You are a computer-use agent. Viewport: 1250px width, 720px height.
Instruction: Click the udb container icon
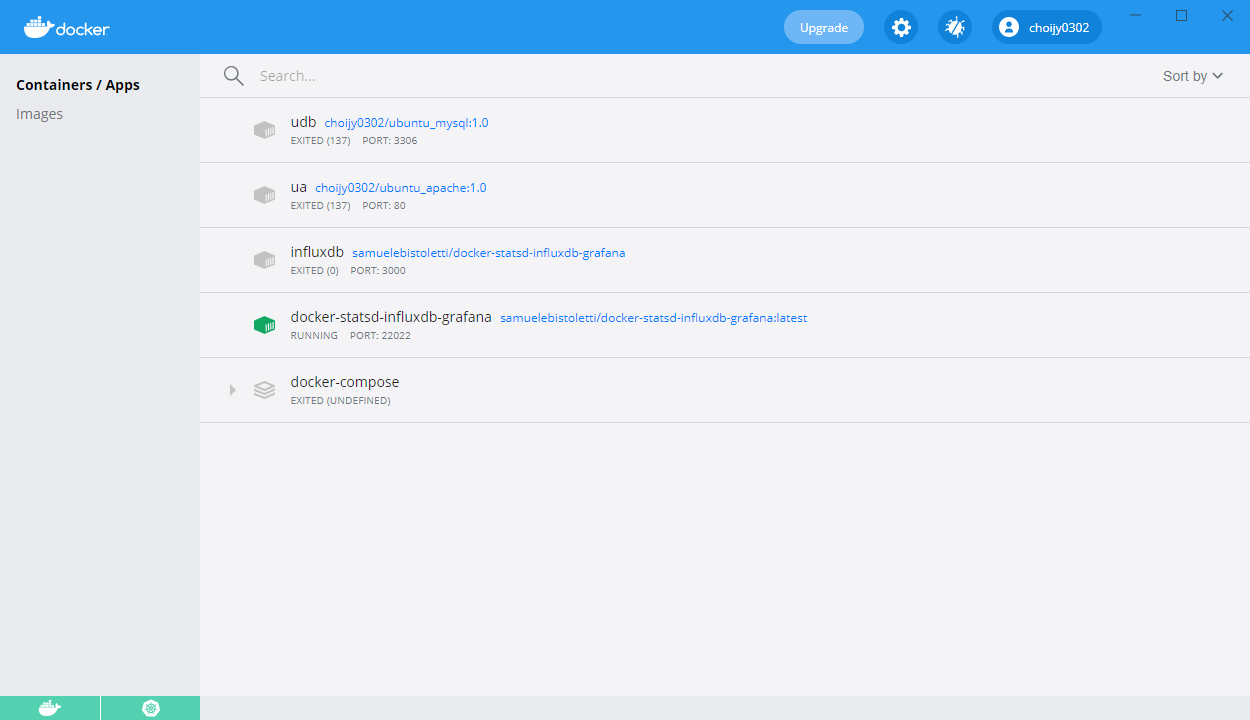click(264, 130)
